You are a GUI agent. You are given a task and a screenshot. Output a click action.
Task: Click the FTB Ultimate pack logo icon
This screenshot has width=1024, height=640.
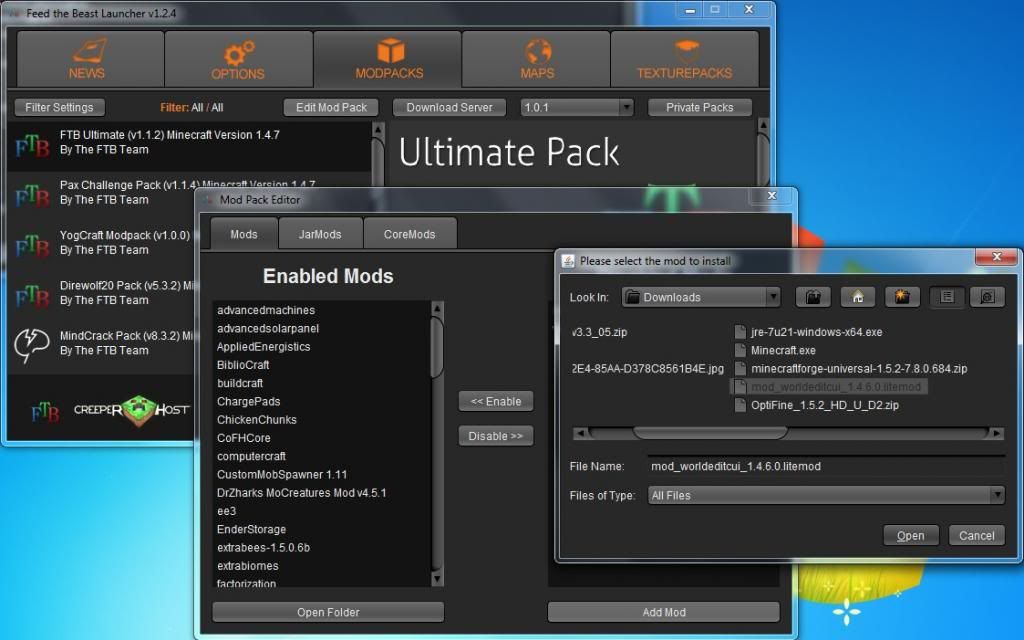tap(33, 145)
